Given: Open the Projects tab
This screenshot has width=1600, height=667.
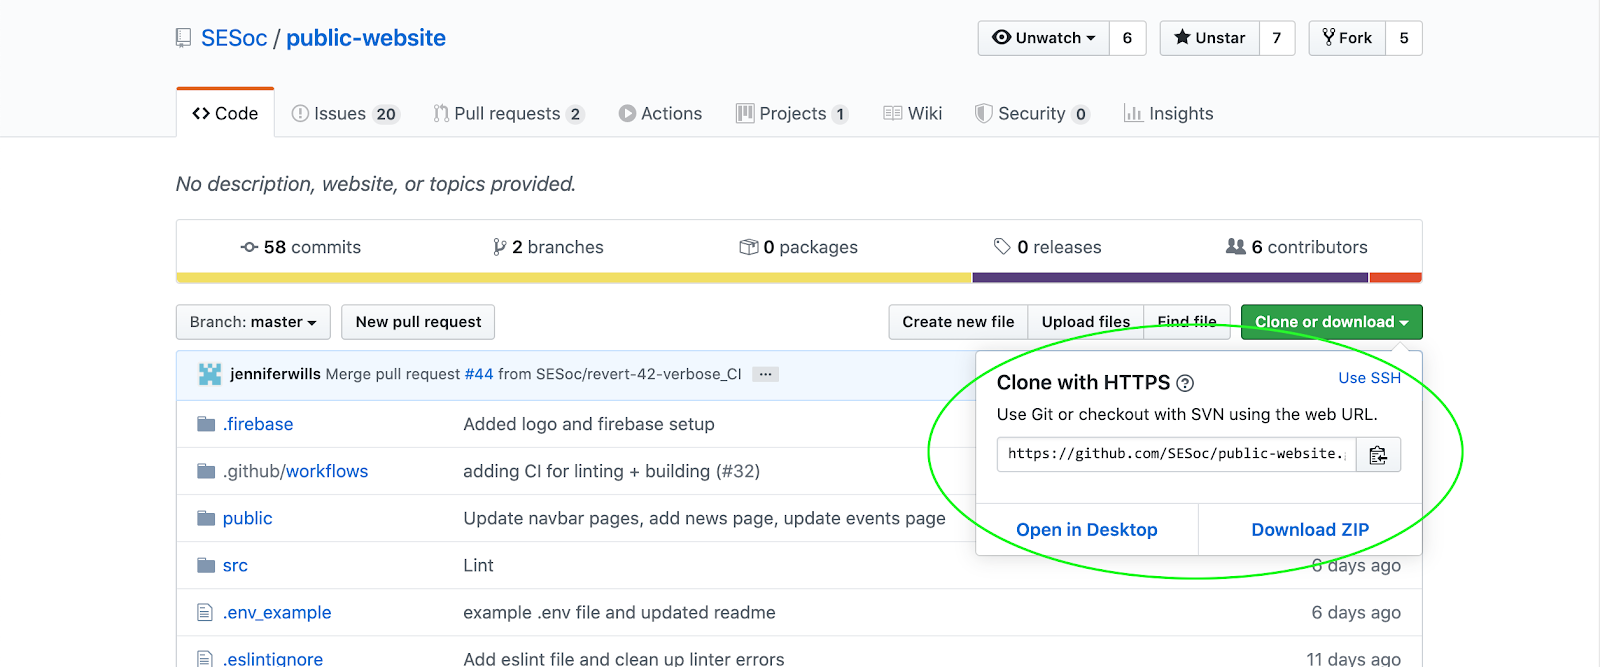Looking at the screenshot, I should 792,114.
